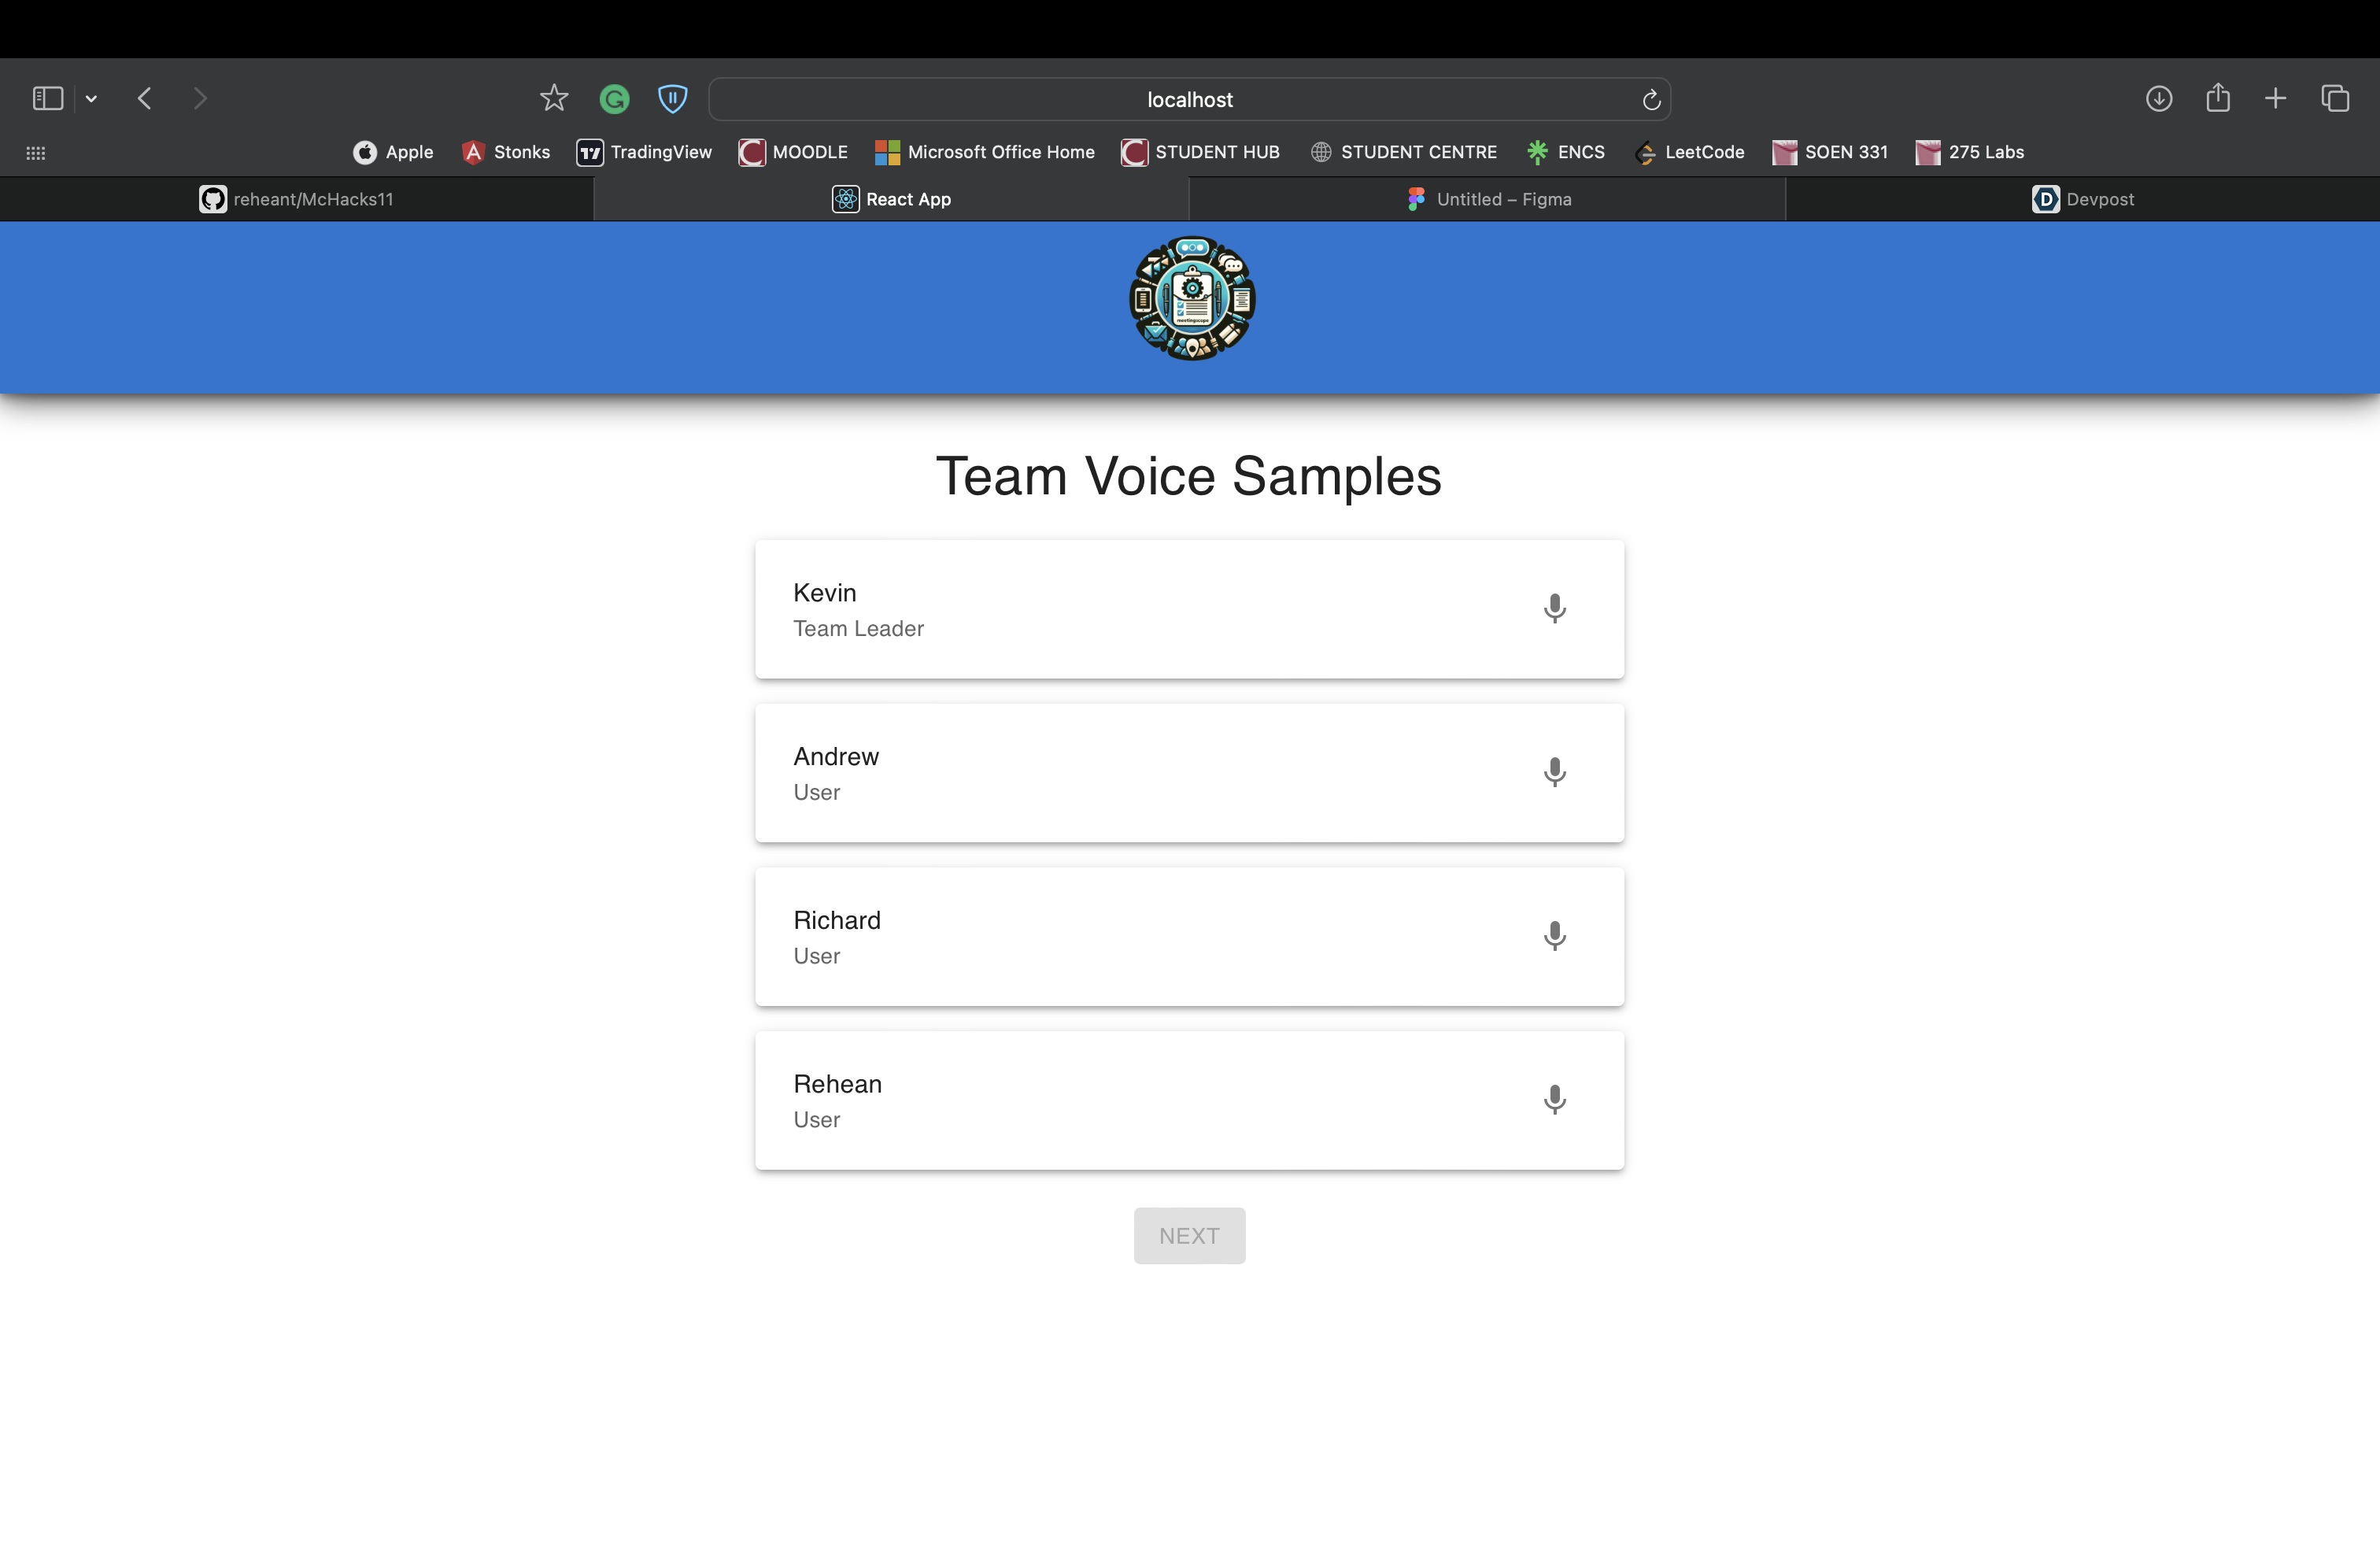Click Kevin's microphone record icon
The image size is (2380, 1546).
[x=1554, y=608]
